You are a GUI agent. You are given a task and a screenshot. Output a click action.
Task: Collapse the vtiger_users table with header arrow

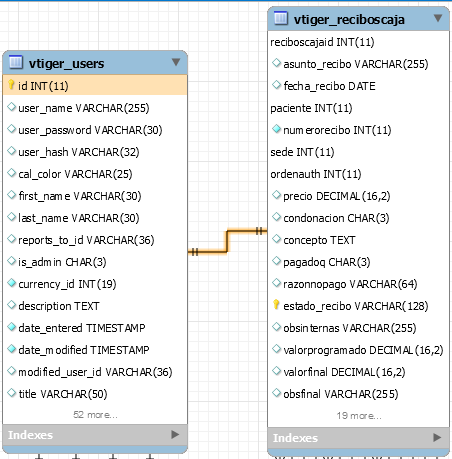tap(176, 62)
